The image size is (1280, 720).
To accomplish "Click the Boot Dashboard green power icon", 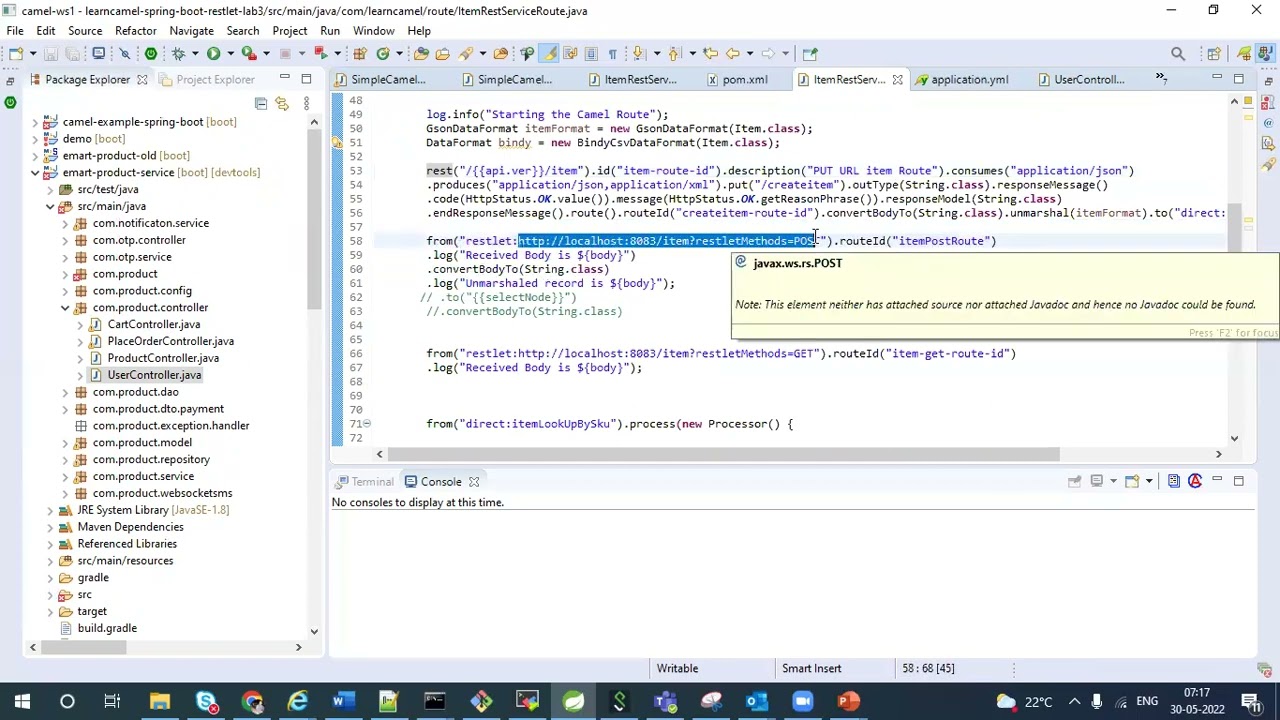I will tap(151, 53).
